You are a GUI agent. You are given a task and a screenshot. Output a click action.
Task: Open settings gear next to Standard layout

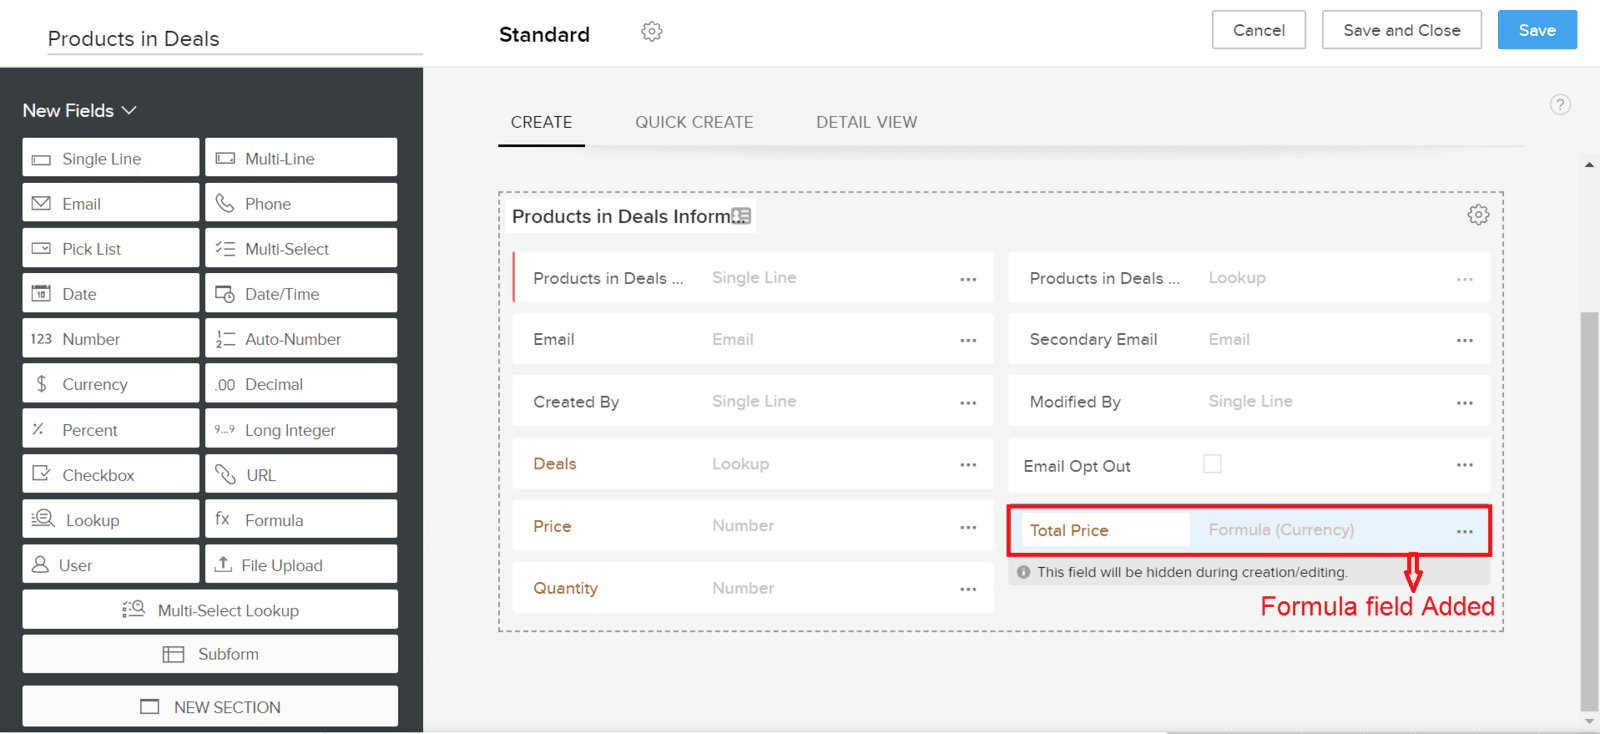pos(651,32)
